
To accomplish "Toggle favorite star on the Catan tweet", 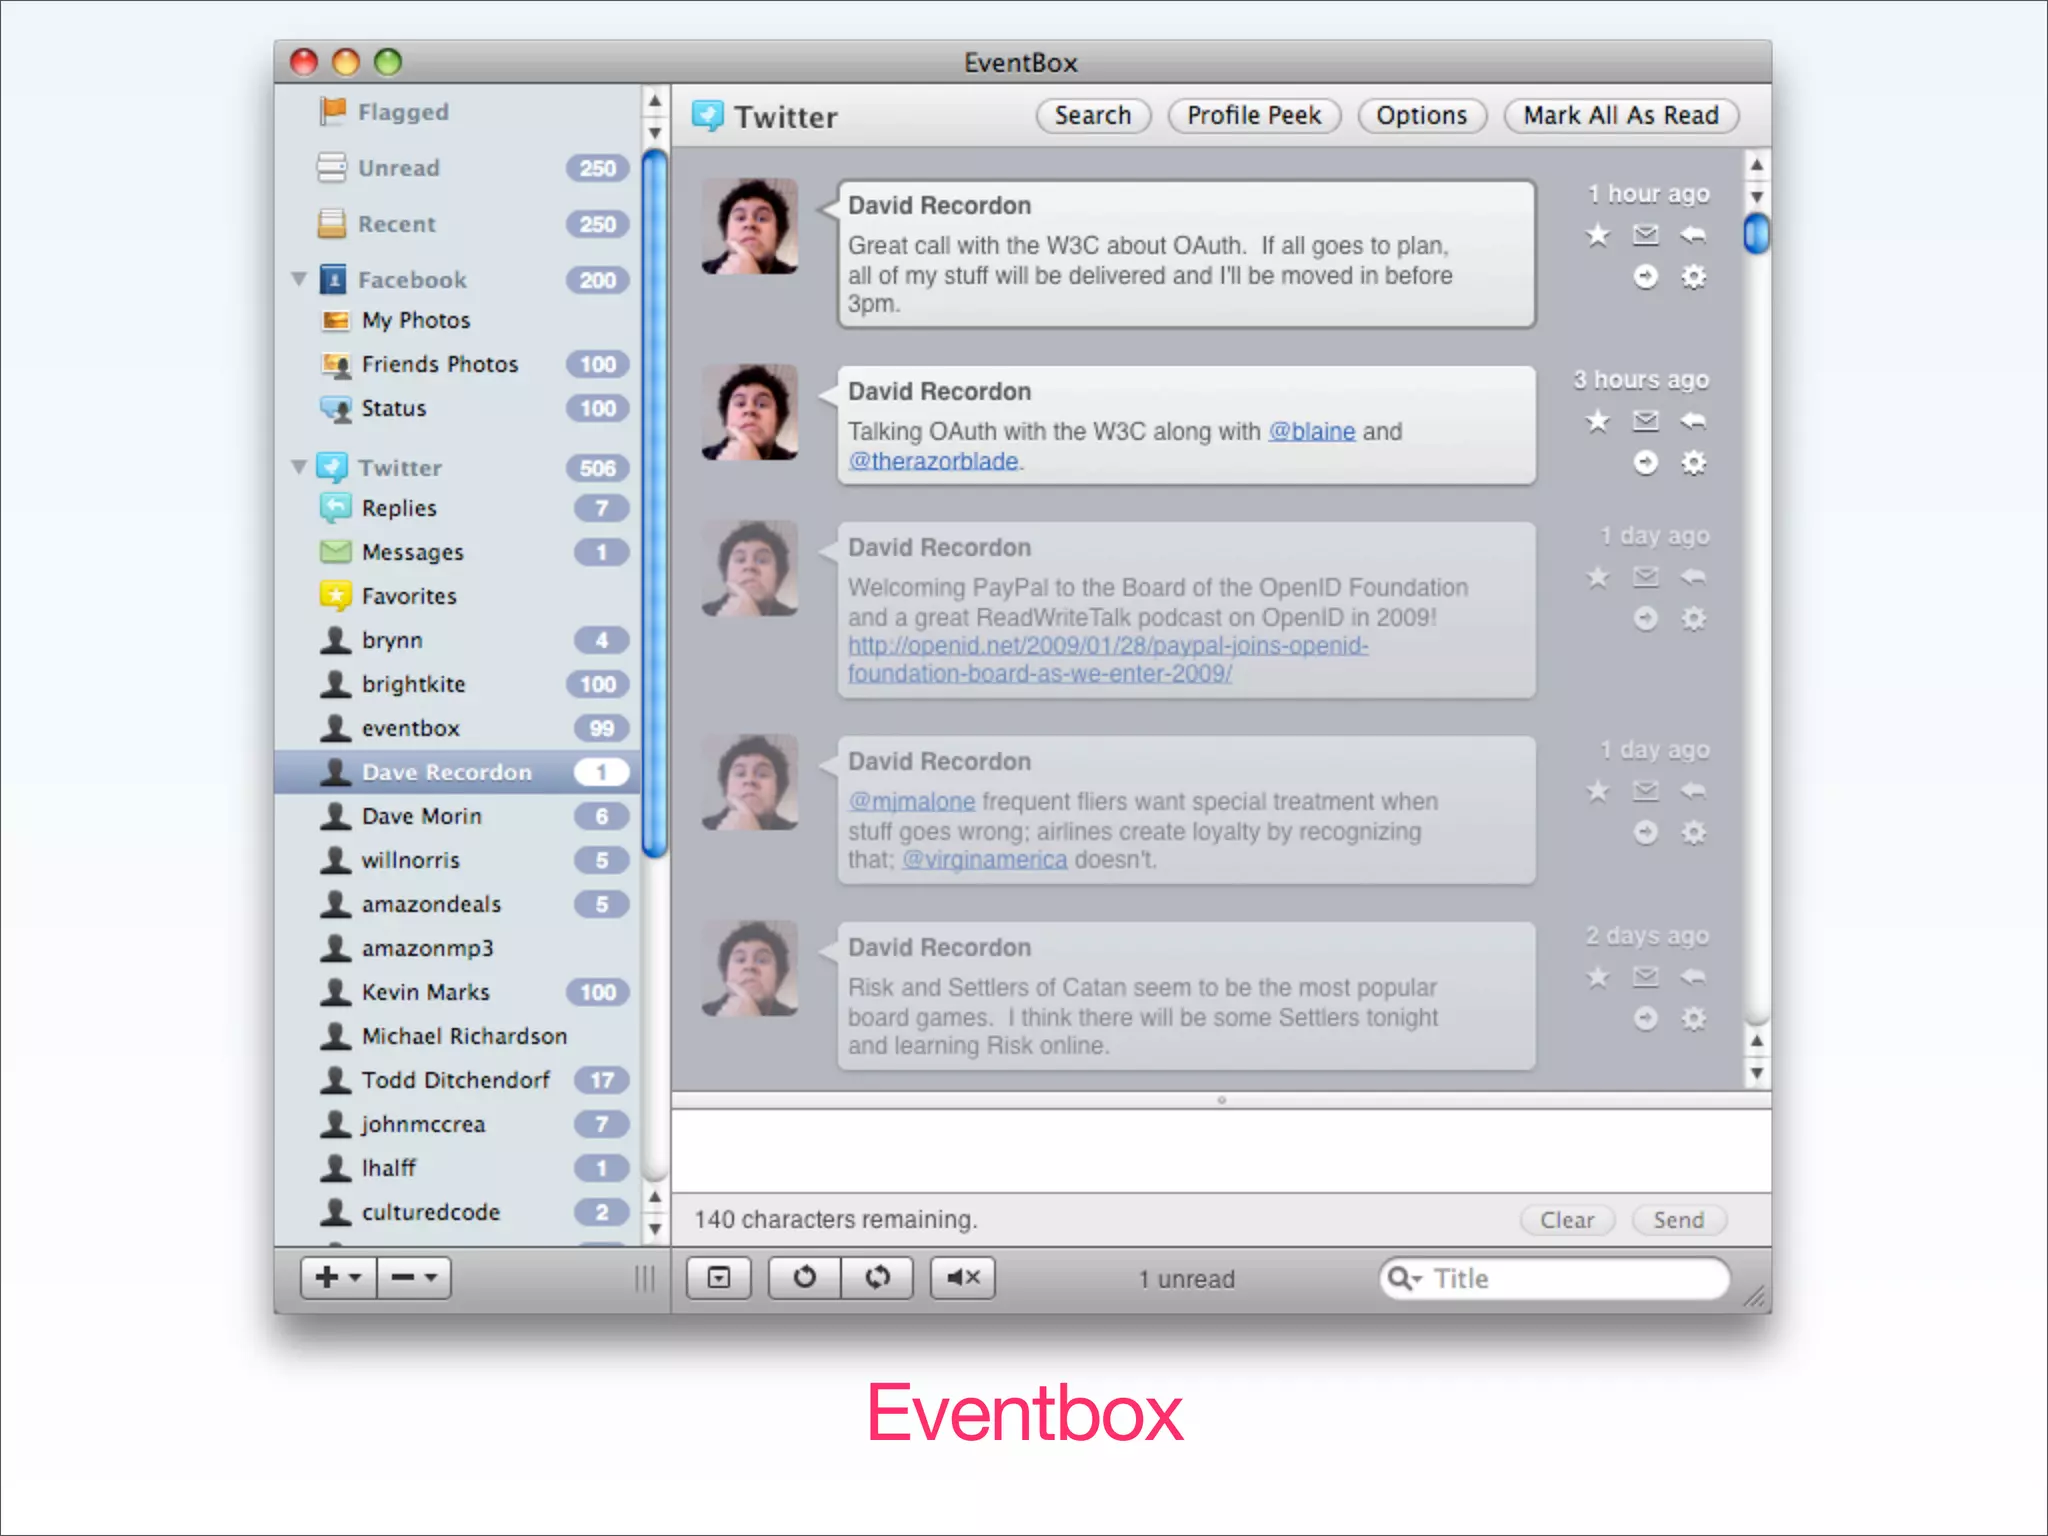I will [x=1597, y=977].
